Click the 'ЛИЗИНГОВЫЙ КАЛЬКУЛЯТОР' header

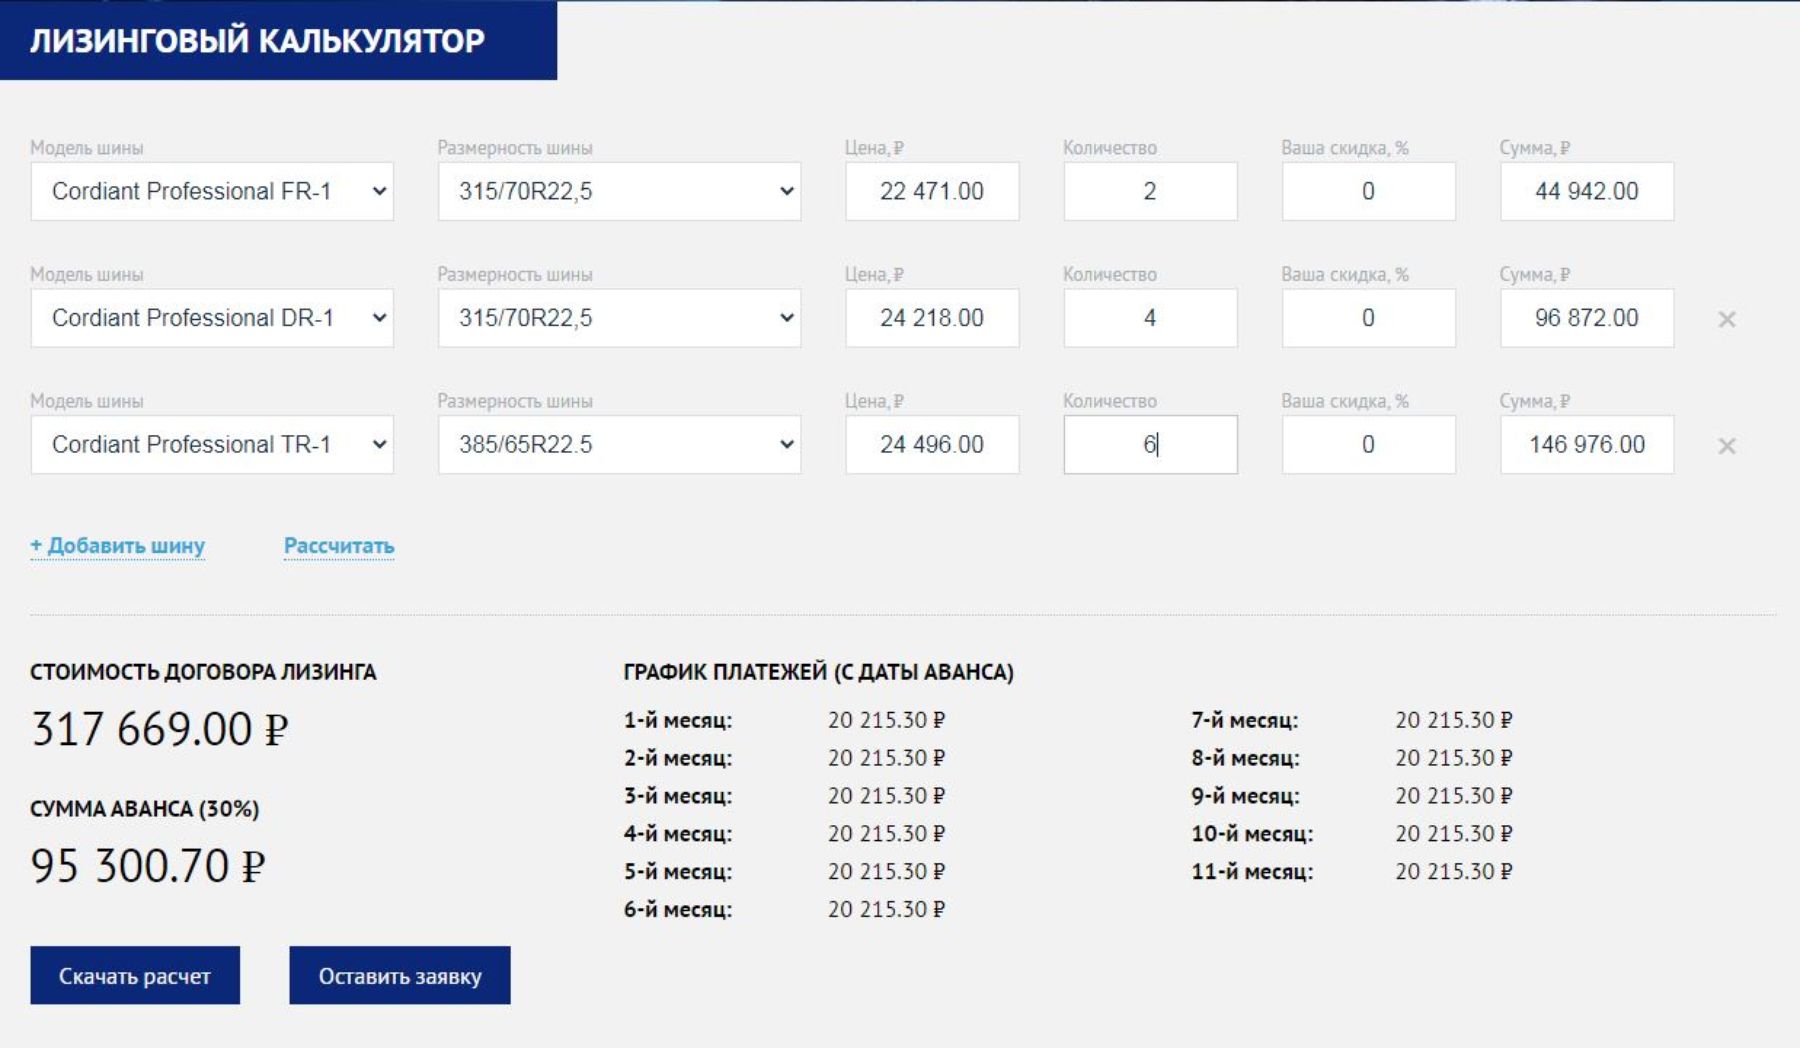(x=257, y=40)
